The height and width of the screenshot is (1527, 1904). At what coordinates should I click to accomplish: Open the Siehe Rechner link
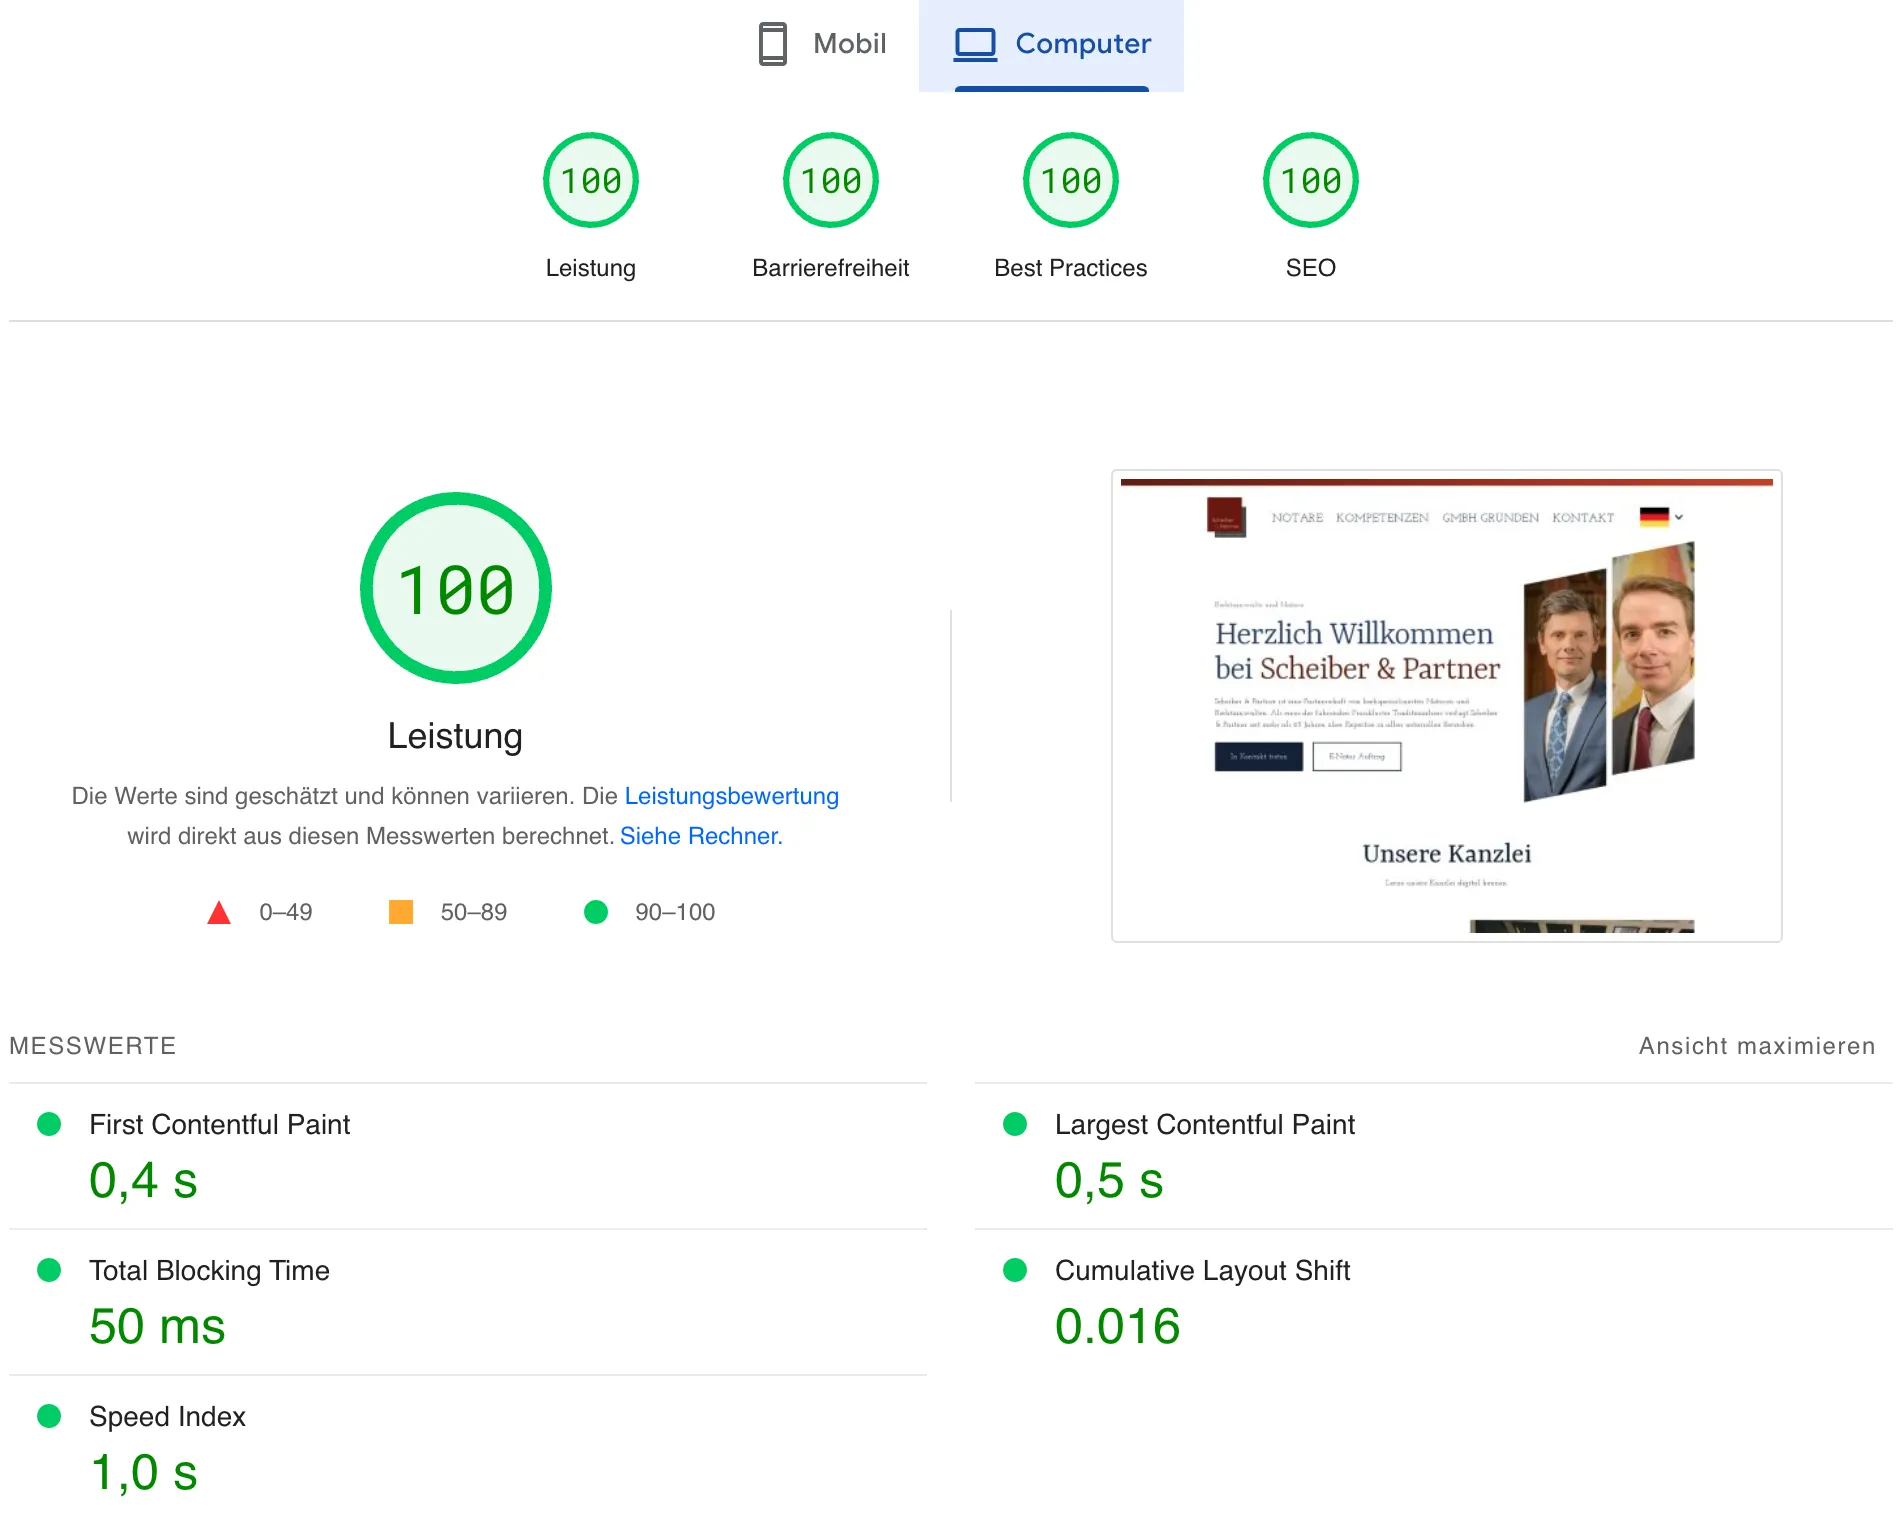pyautogui.click(x=700, y=836)
